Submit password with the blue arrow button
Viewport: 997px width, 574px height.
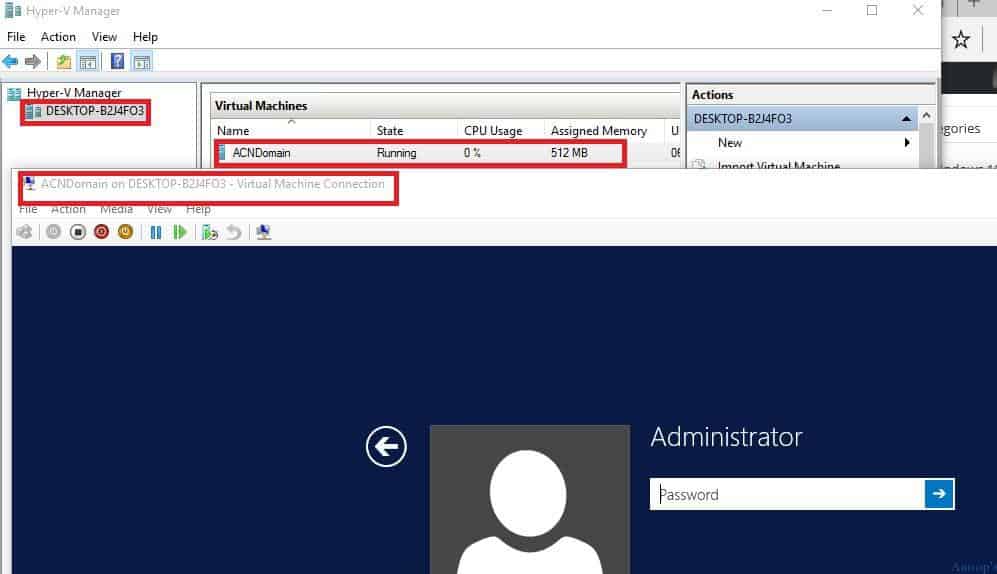coord(939,494)
